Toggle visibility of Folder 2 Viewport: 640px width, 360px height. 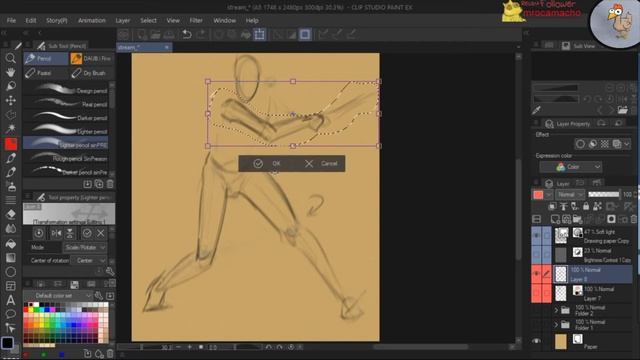pos(536,310)
